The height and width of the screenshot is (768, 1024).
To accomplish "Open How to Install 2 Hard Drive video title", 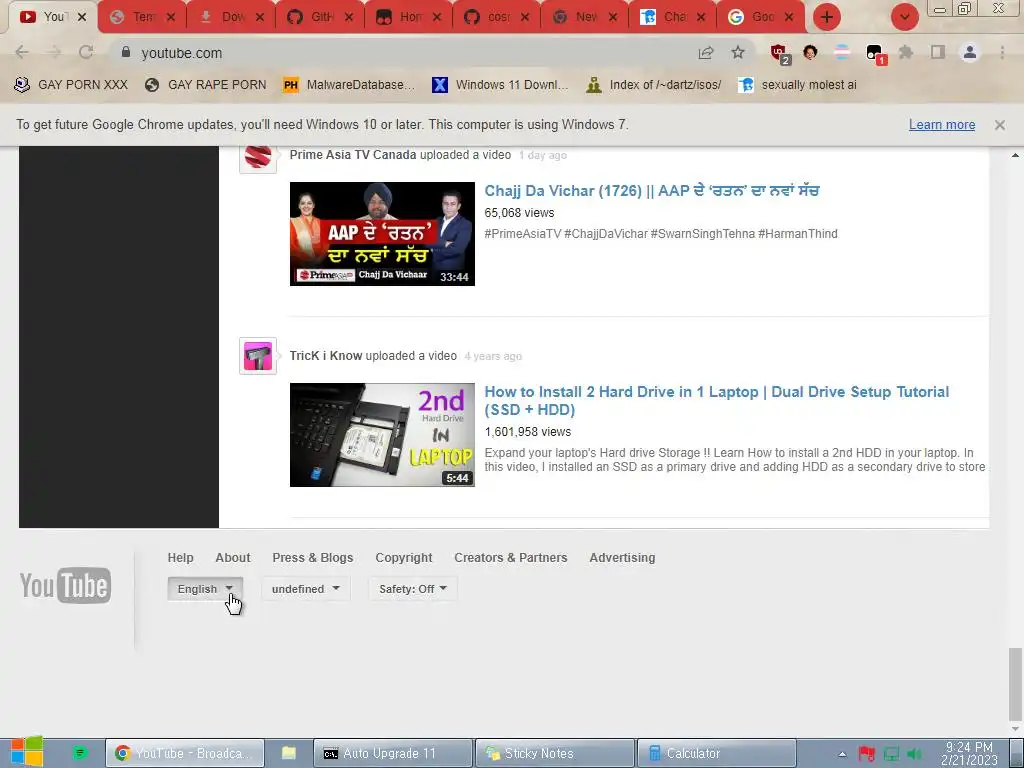I will coord(716,400).
